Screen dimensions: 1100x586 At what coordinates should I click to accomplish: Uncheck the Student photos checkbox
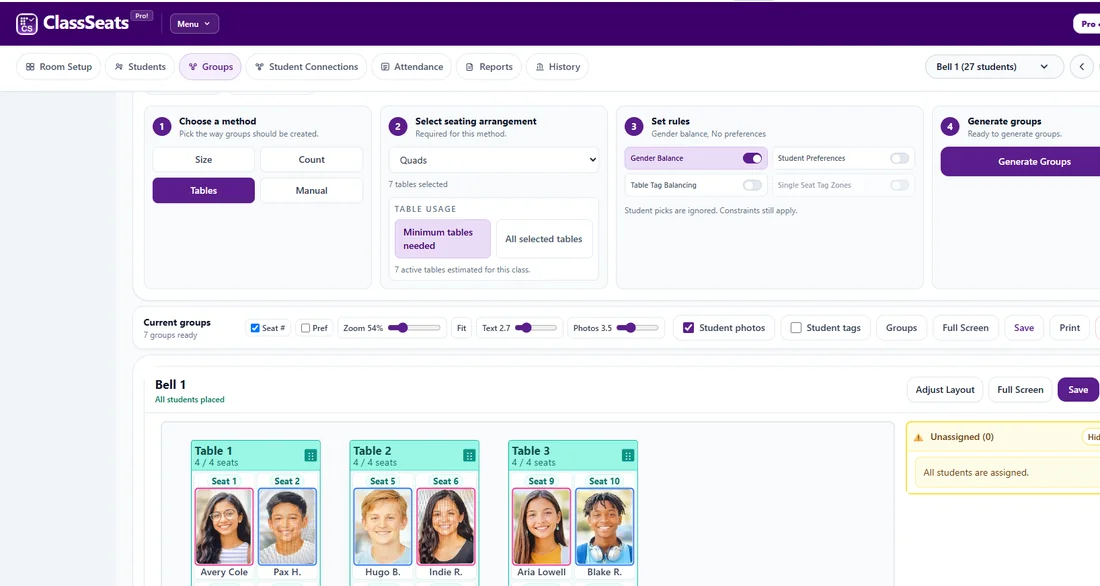click(x=688, y=328)
